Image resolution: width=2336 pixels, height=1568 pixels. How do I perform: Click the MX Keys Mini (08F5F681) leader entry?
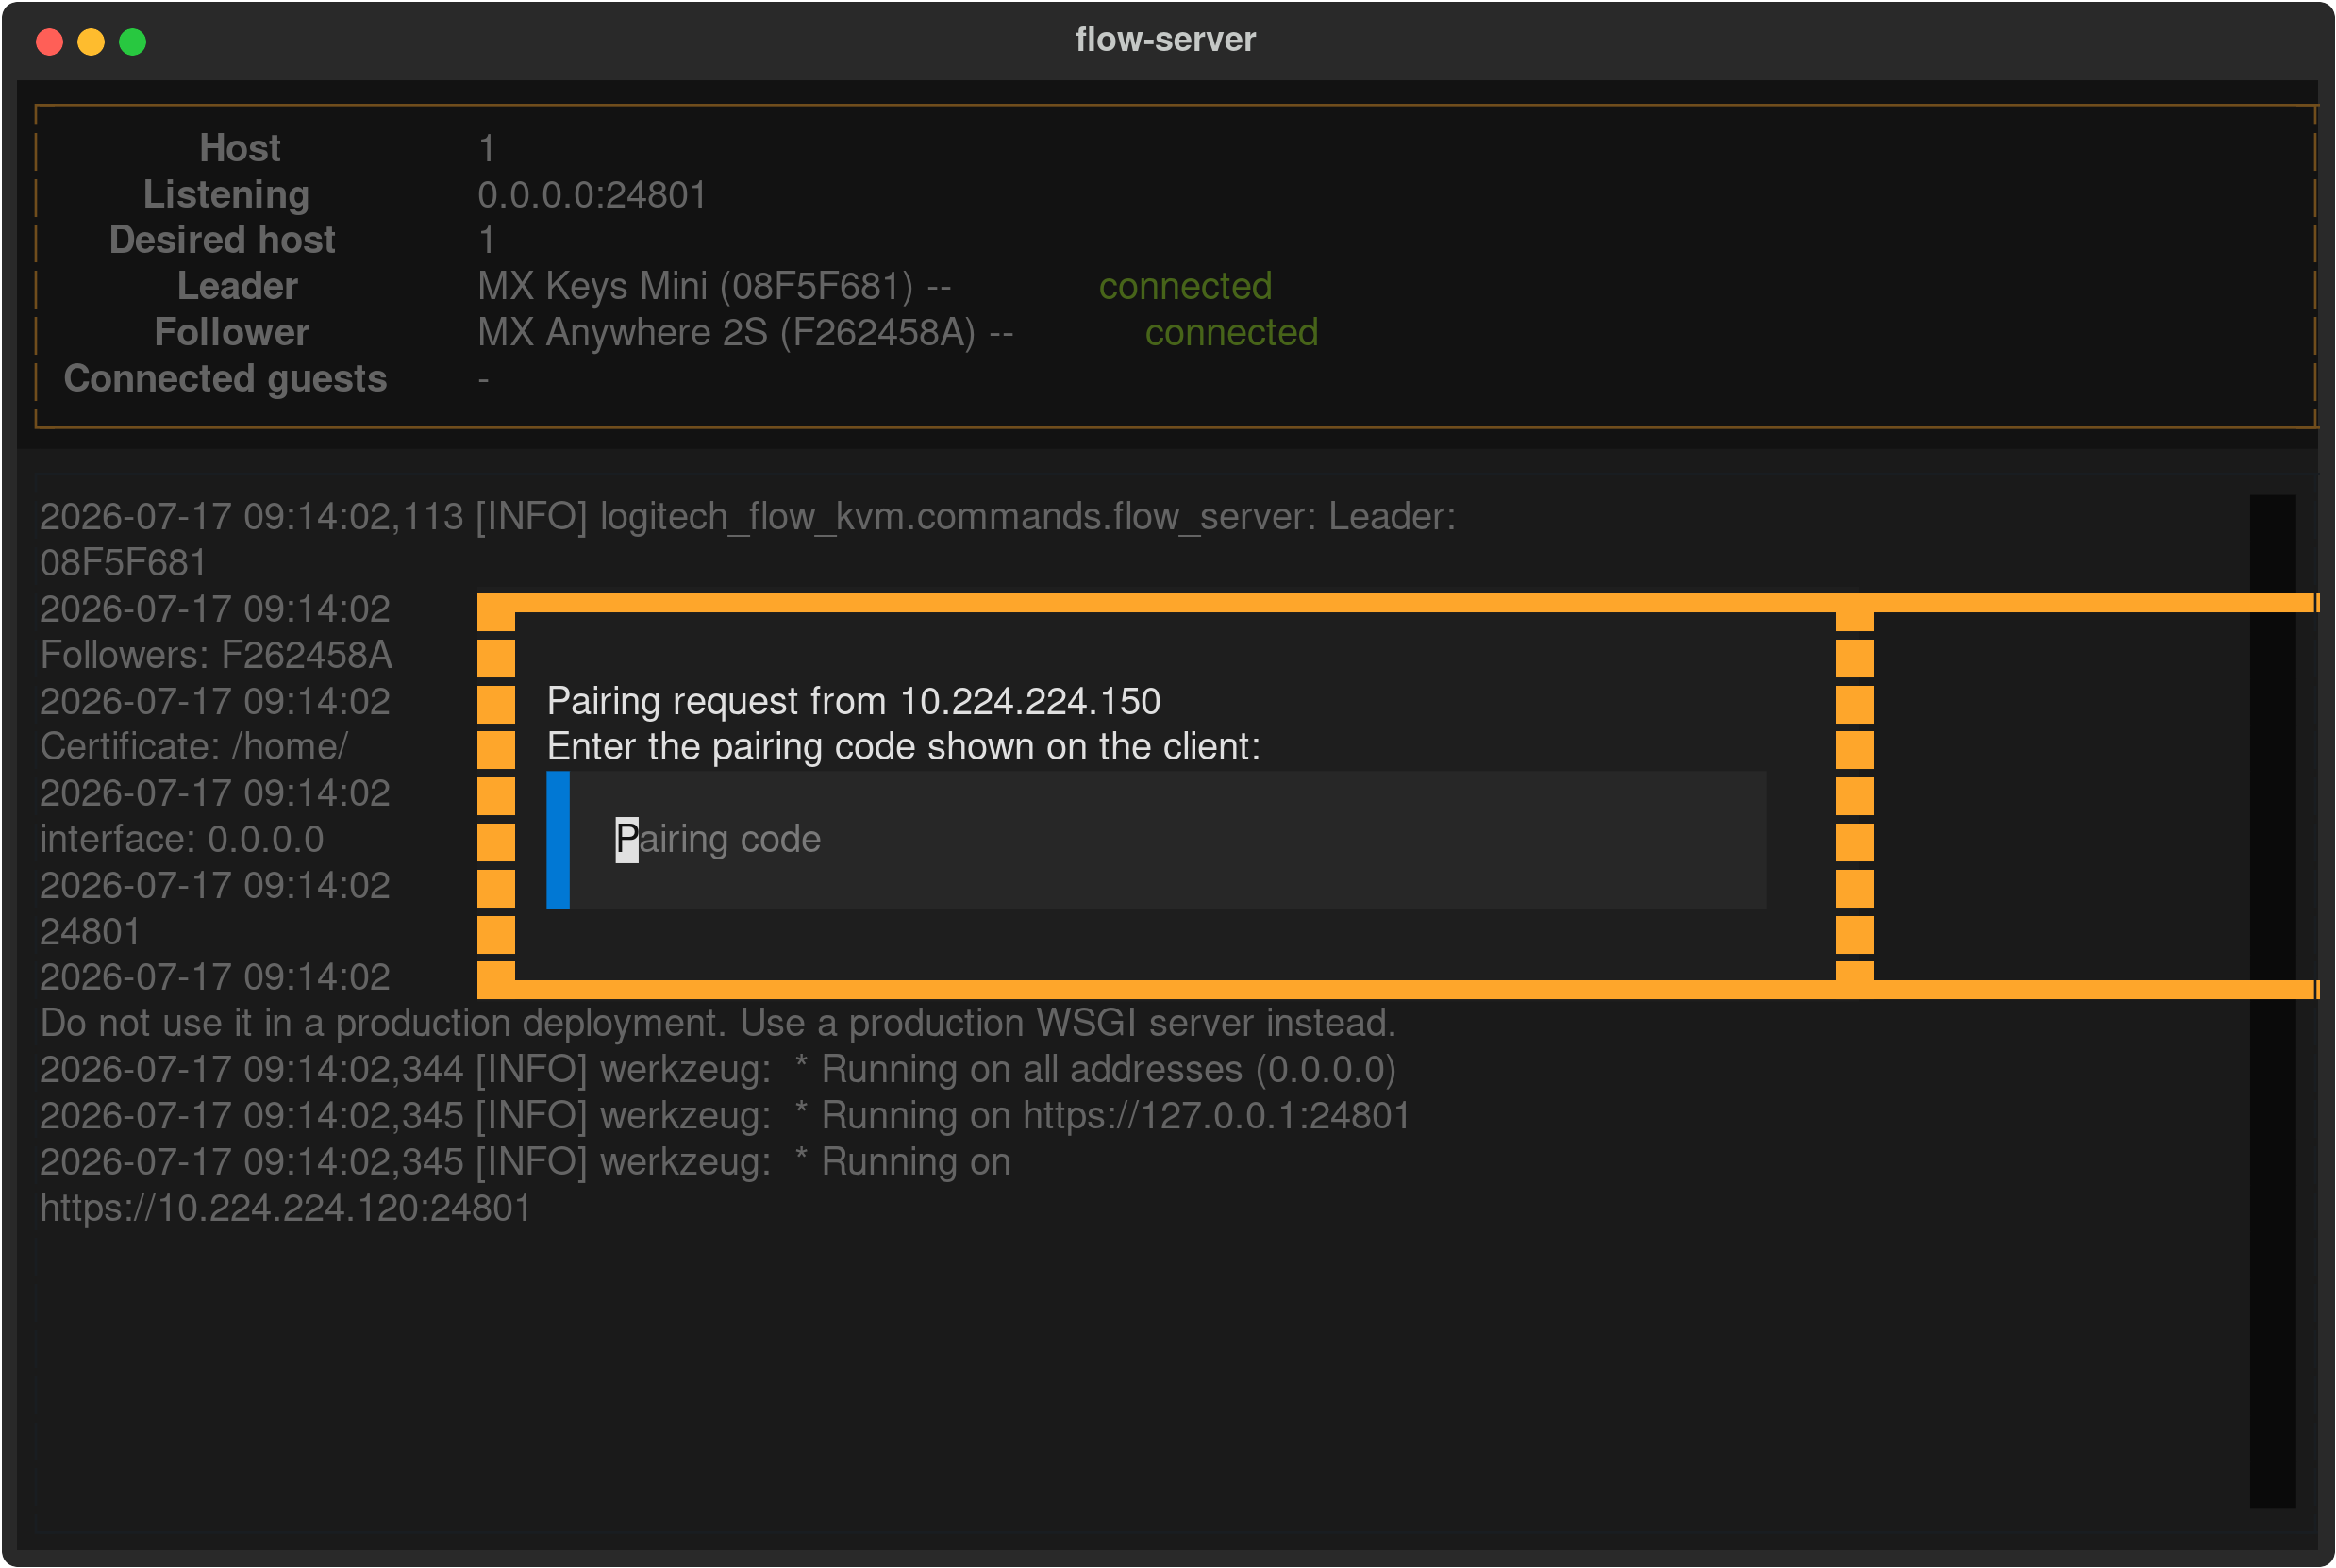coord(695,287)
